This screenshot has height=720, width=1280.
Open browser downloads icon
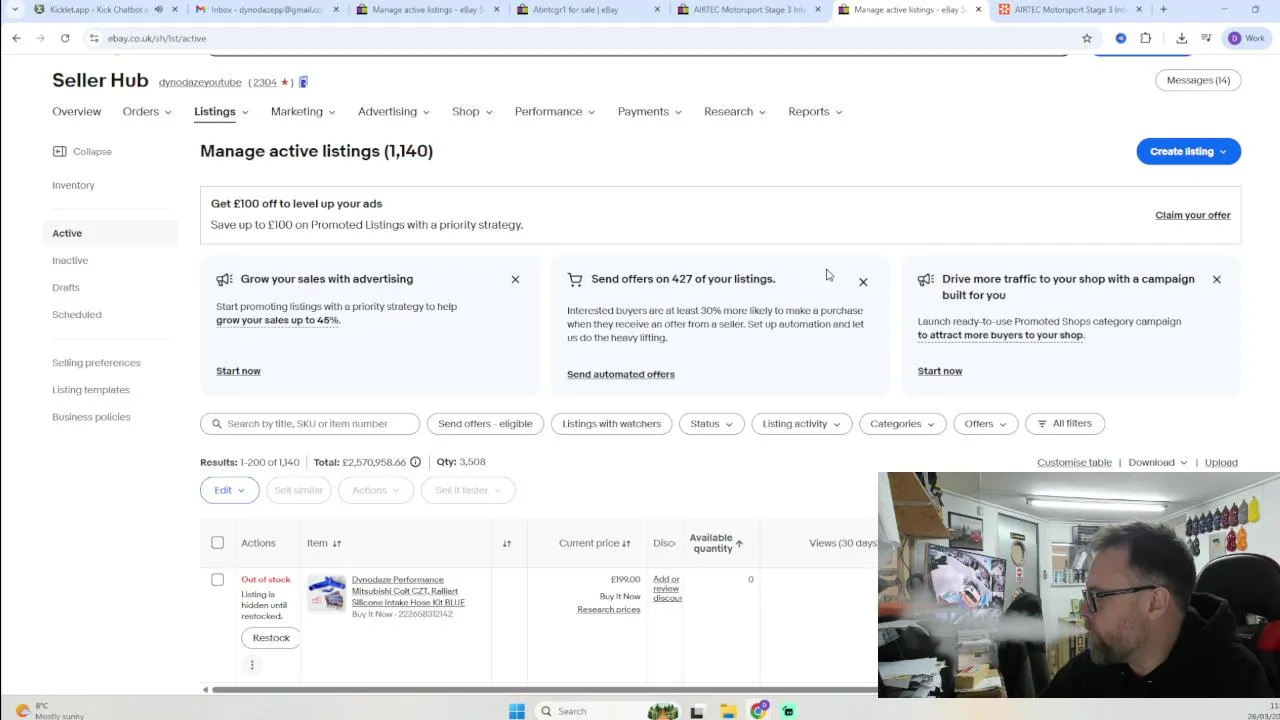1182,38
